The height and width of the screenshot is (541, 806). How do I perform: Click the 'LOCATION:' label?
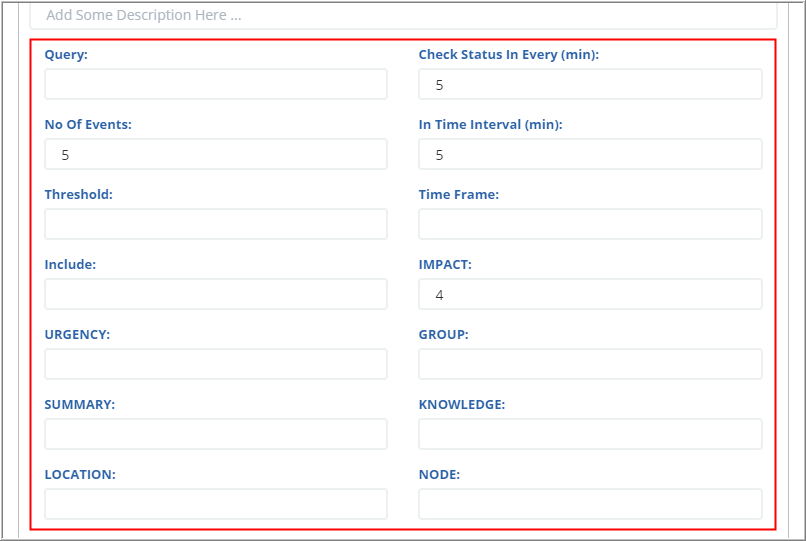click(x=80, y=474)
